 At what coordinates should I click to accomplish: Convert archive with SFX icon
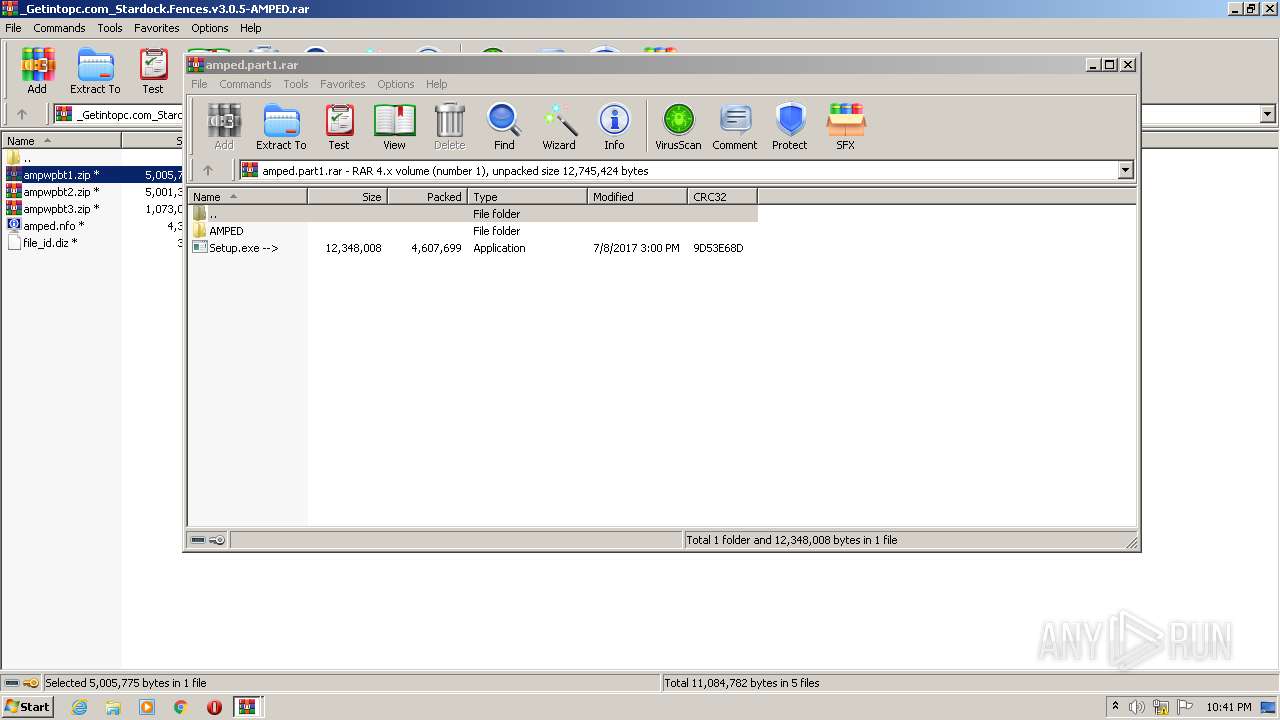846,127
